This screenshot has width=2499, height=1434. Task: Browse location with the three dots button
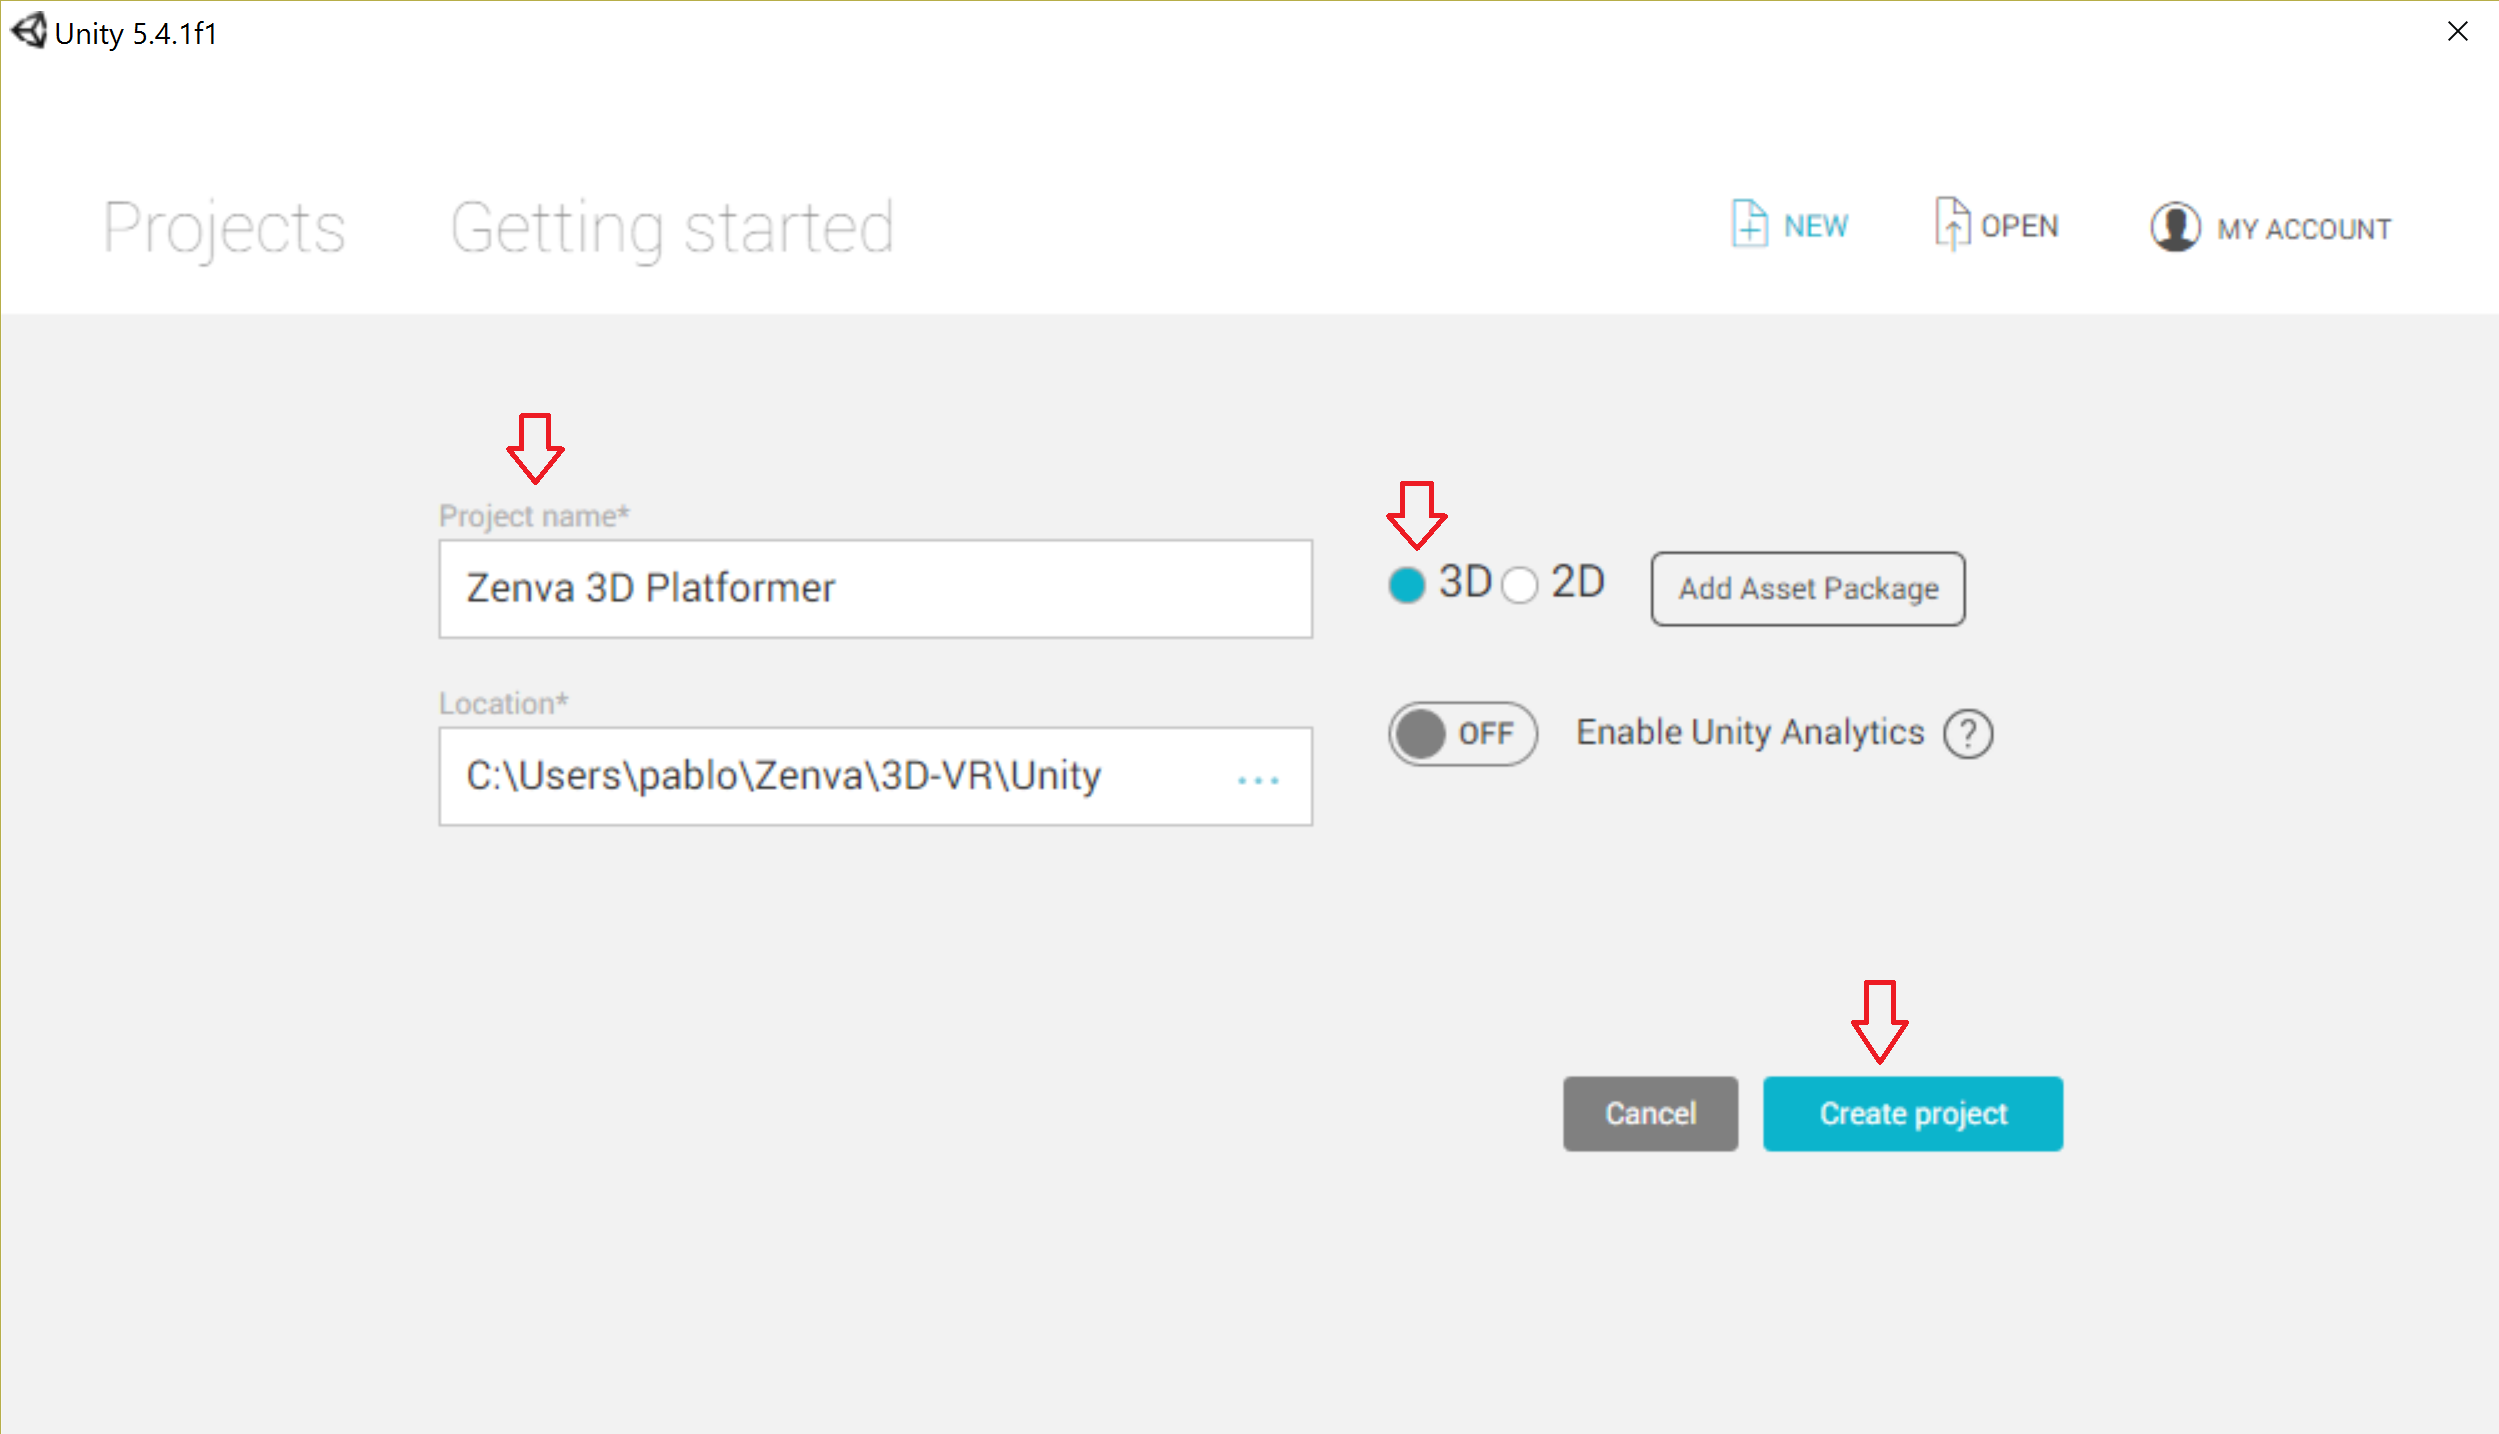click(x=1257, y=780)
